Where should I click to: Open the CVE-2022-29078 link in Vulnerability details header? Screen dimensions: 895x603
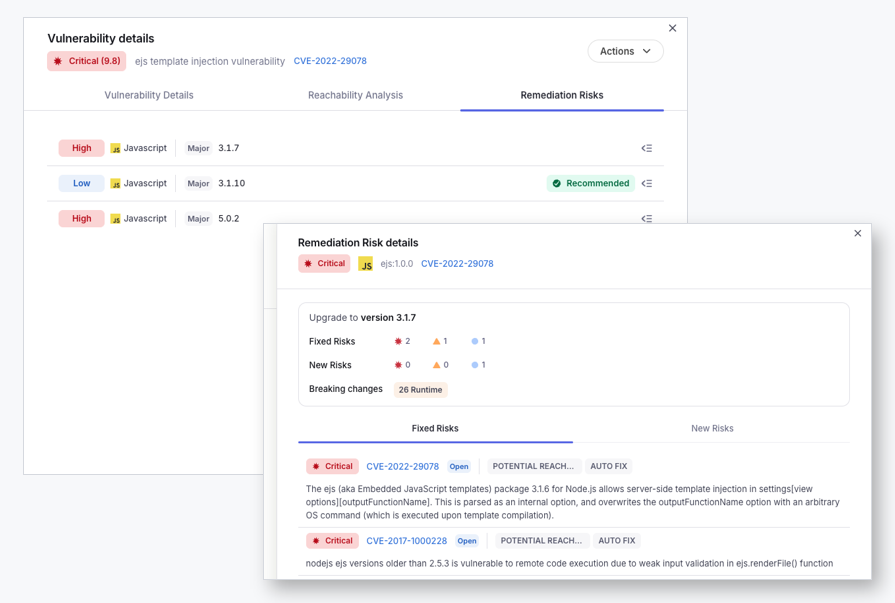point(330,61)
